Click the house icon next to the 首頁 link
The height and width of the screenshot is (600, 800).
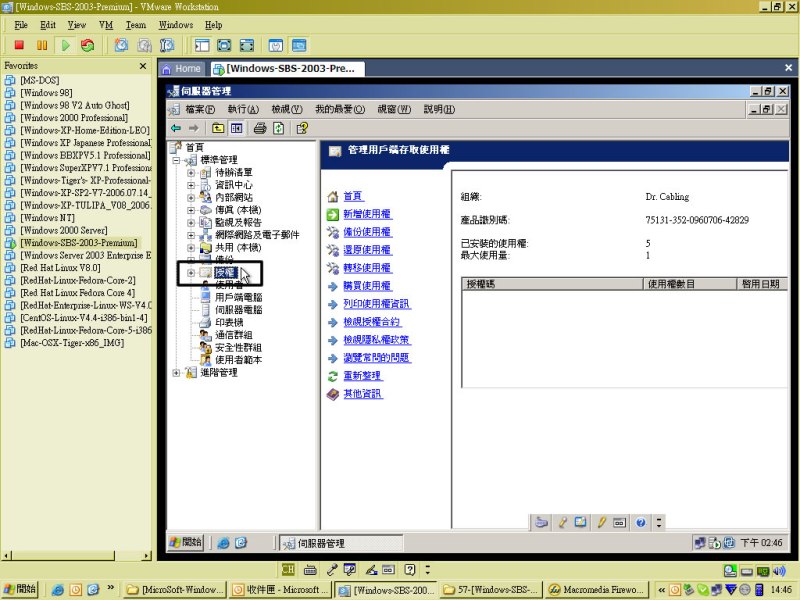tap(333, 196)
